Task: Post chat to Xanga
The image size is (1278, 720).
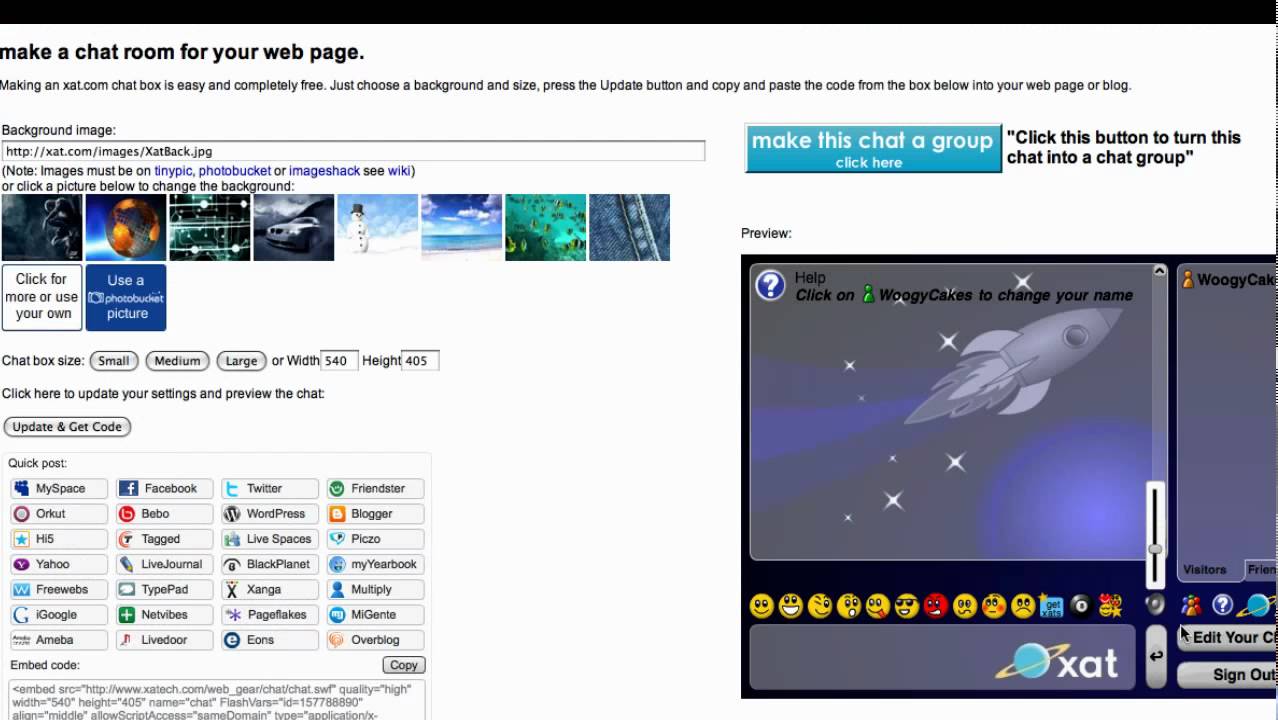Action: point(270,590)
